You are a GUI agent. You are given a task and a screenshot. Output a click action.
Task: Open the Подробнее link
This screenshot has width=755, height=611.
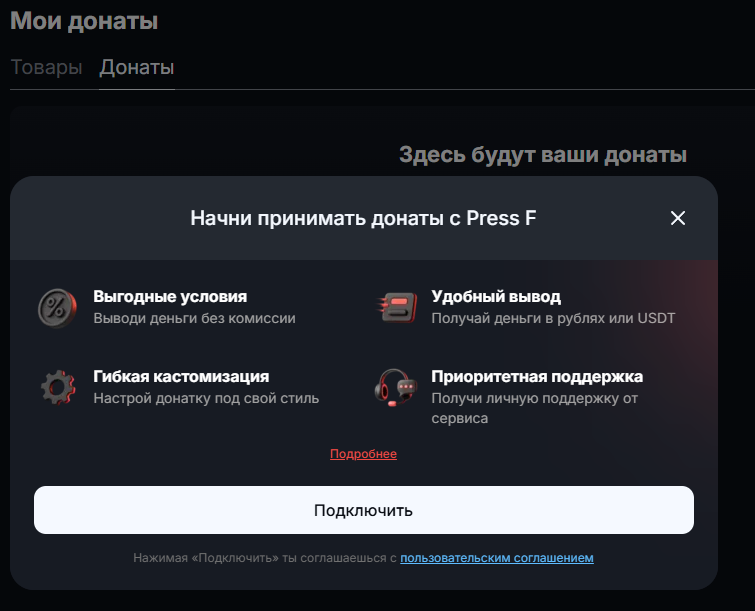point(363,454)
